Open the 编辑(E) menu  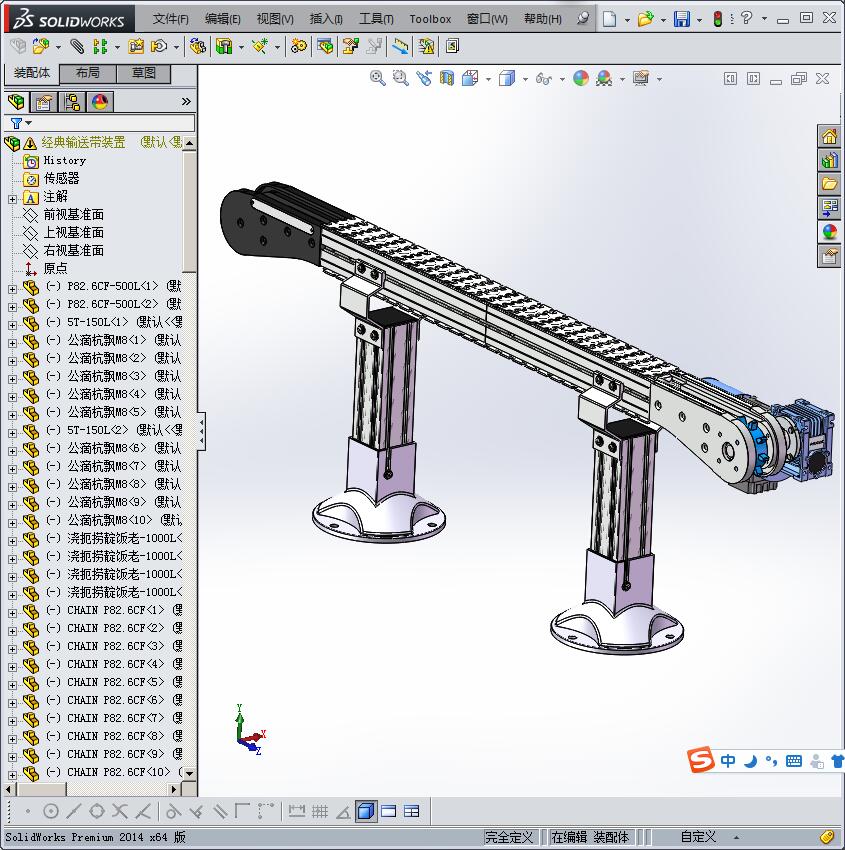(x=222, y=19)
